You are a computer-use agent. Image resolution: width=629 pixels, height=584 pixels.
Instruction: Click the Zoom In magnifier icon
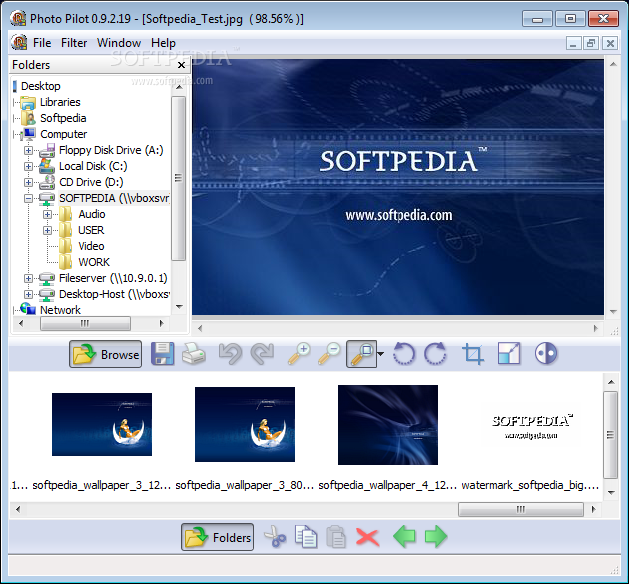pos(299,354)
